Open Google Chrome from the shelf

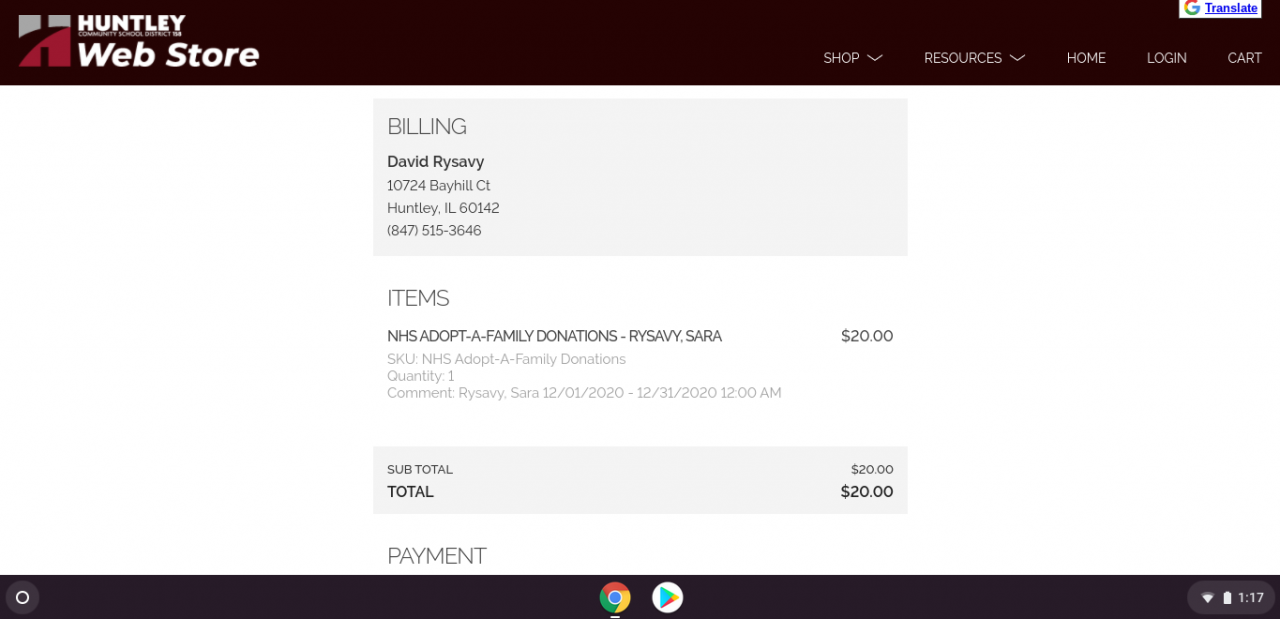615,598
